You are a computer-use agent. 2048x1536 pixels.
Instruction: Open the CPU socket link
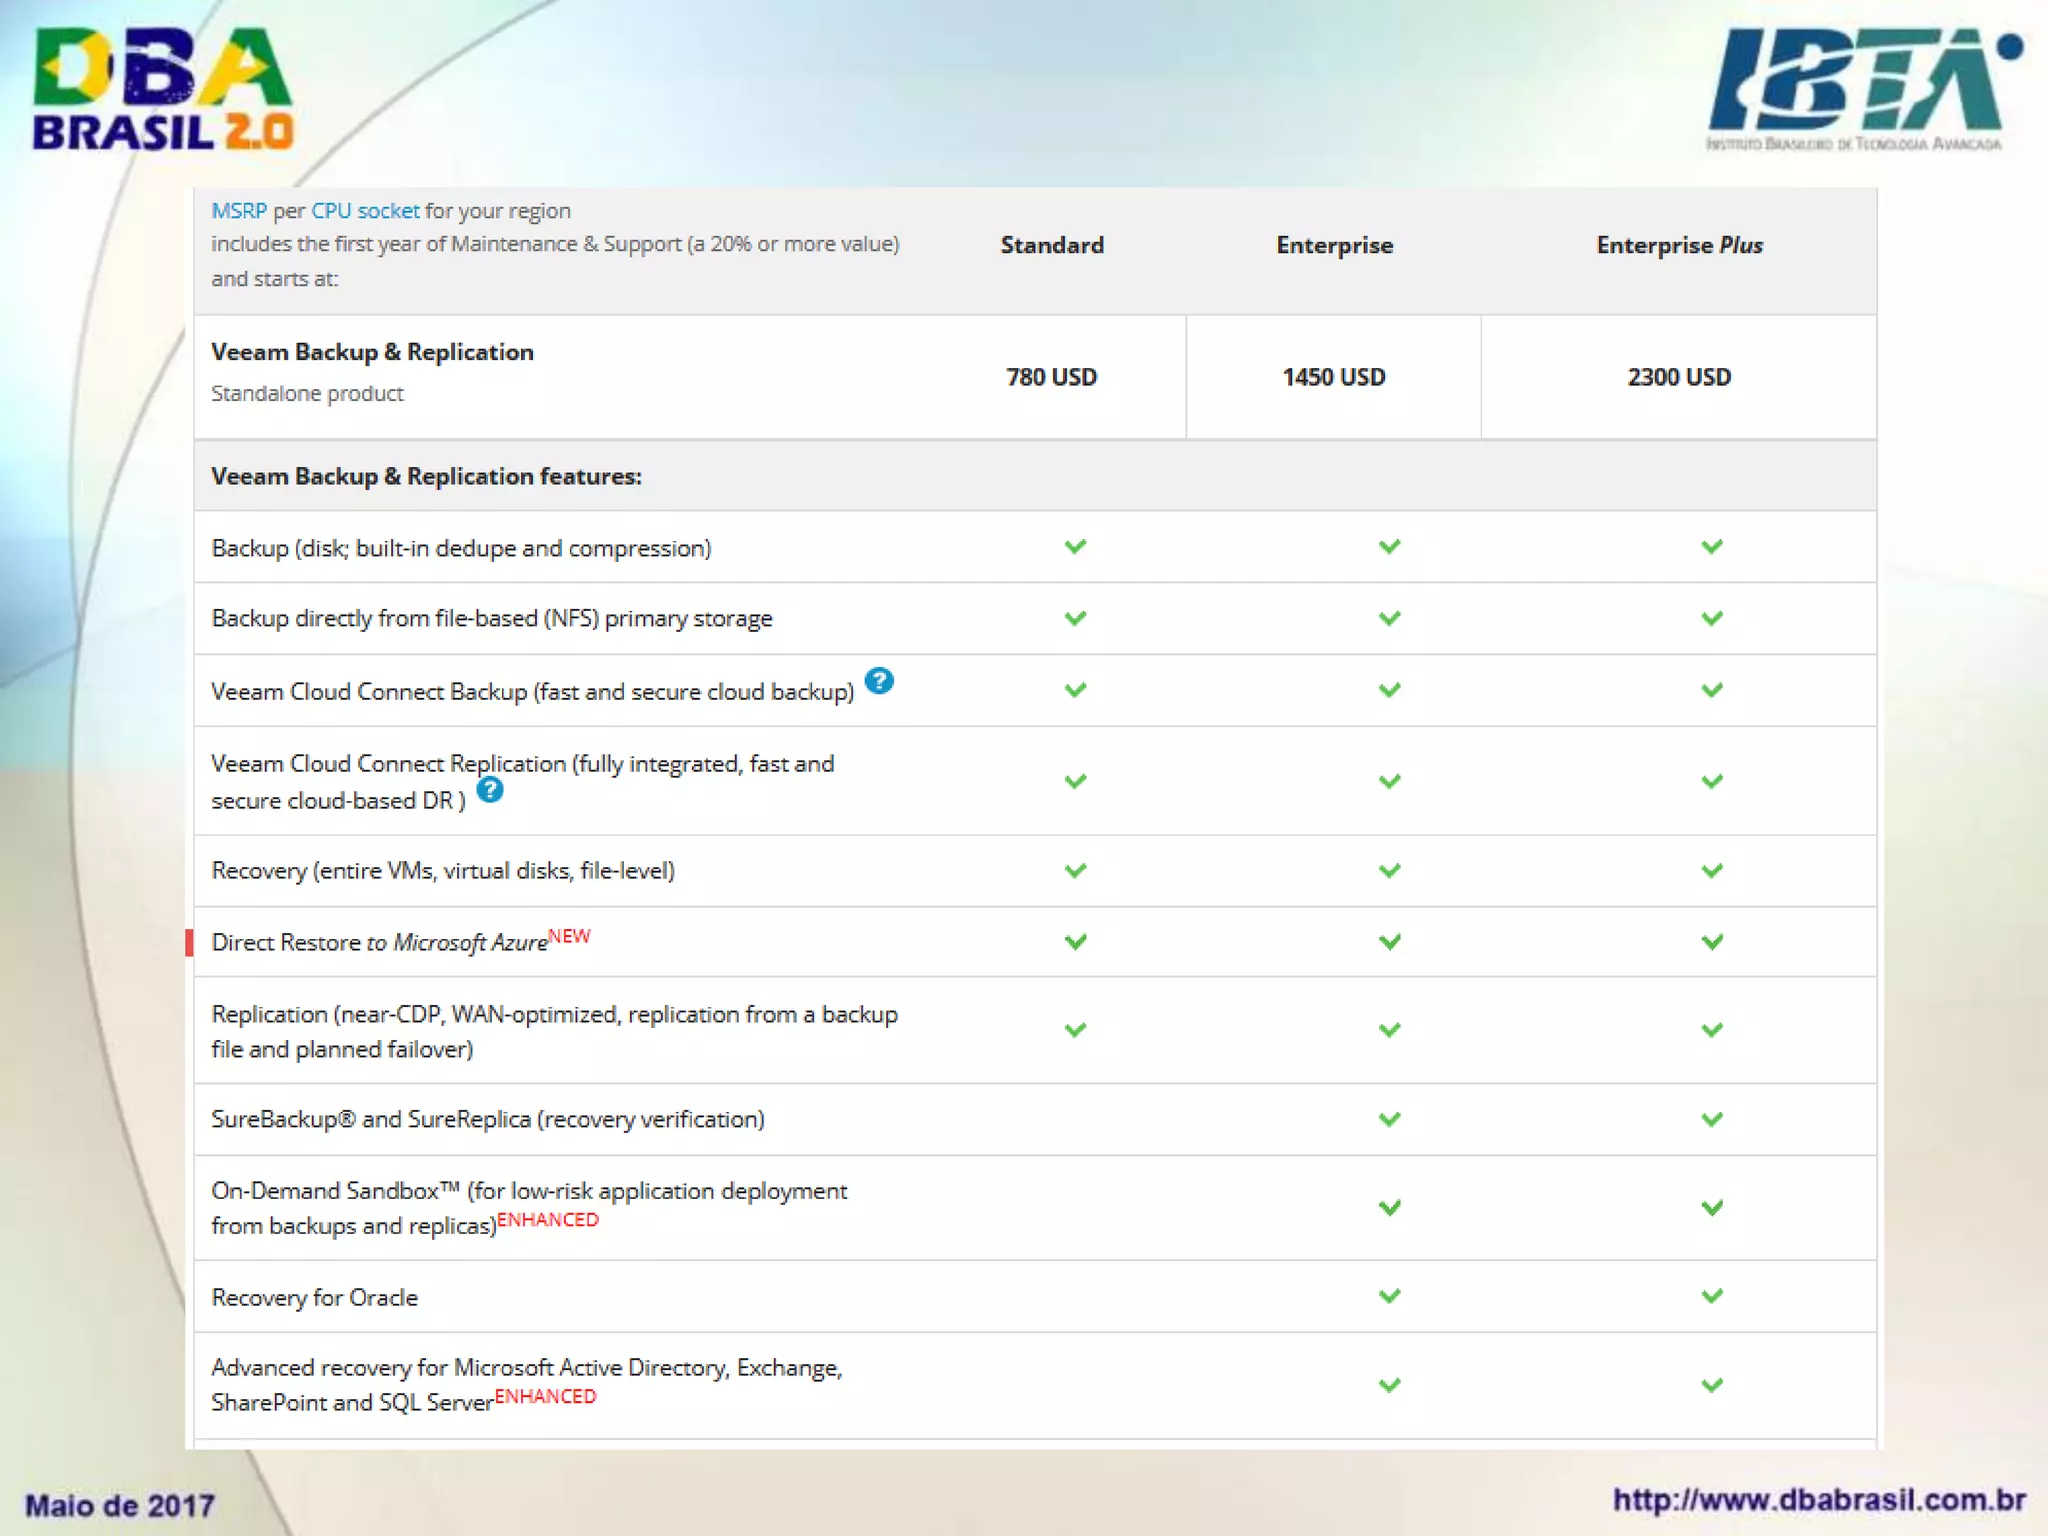(365, 211)
